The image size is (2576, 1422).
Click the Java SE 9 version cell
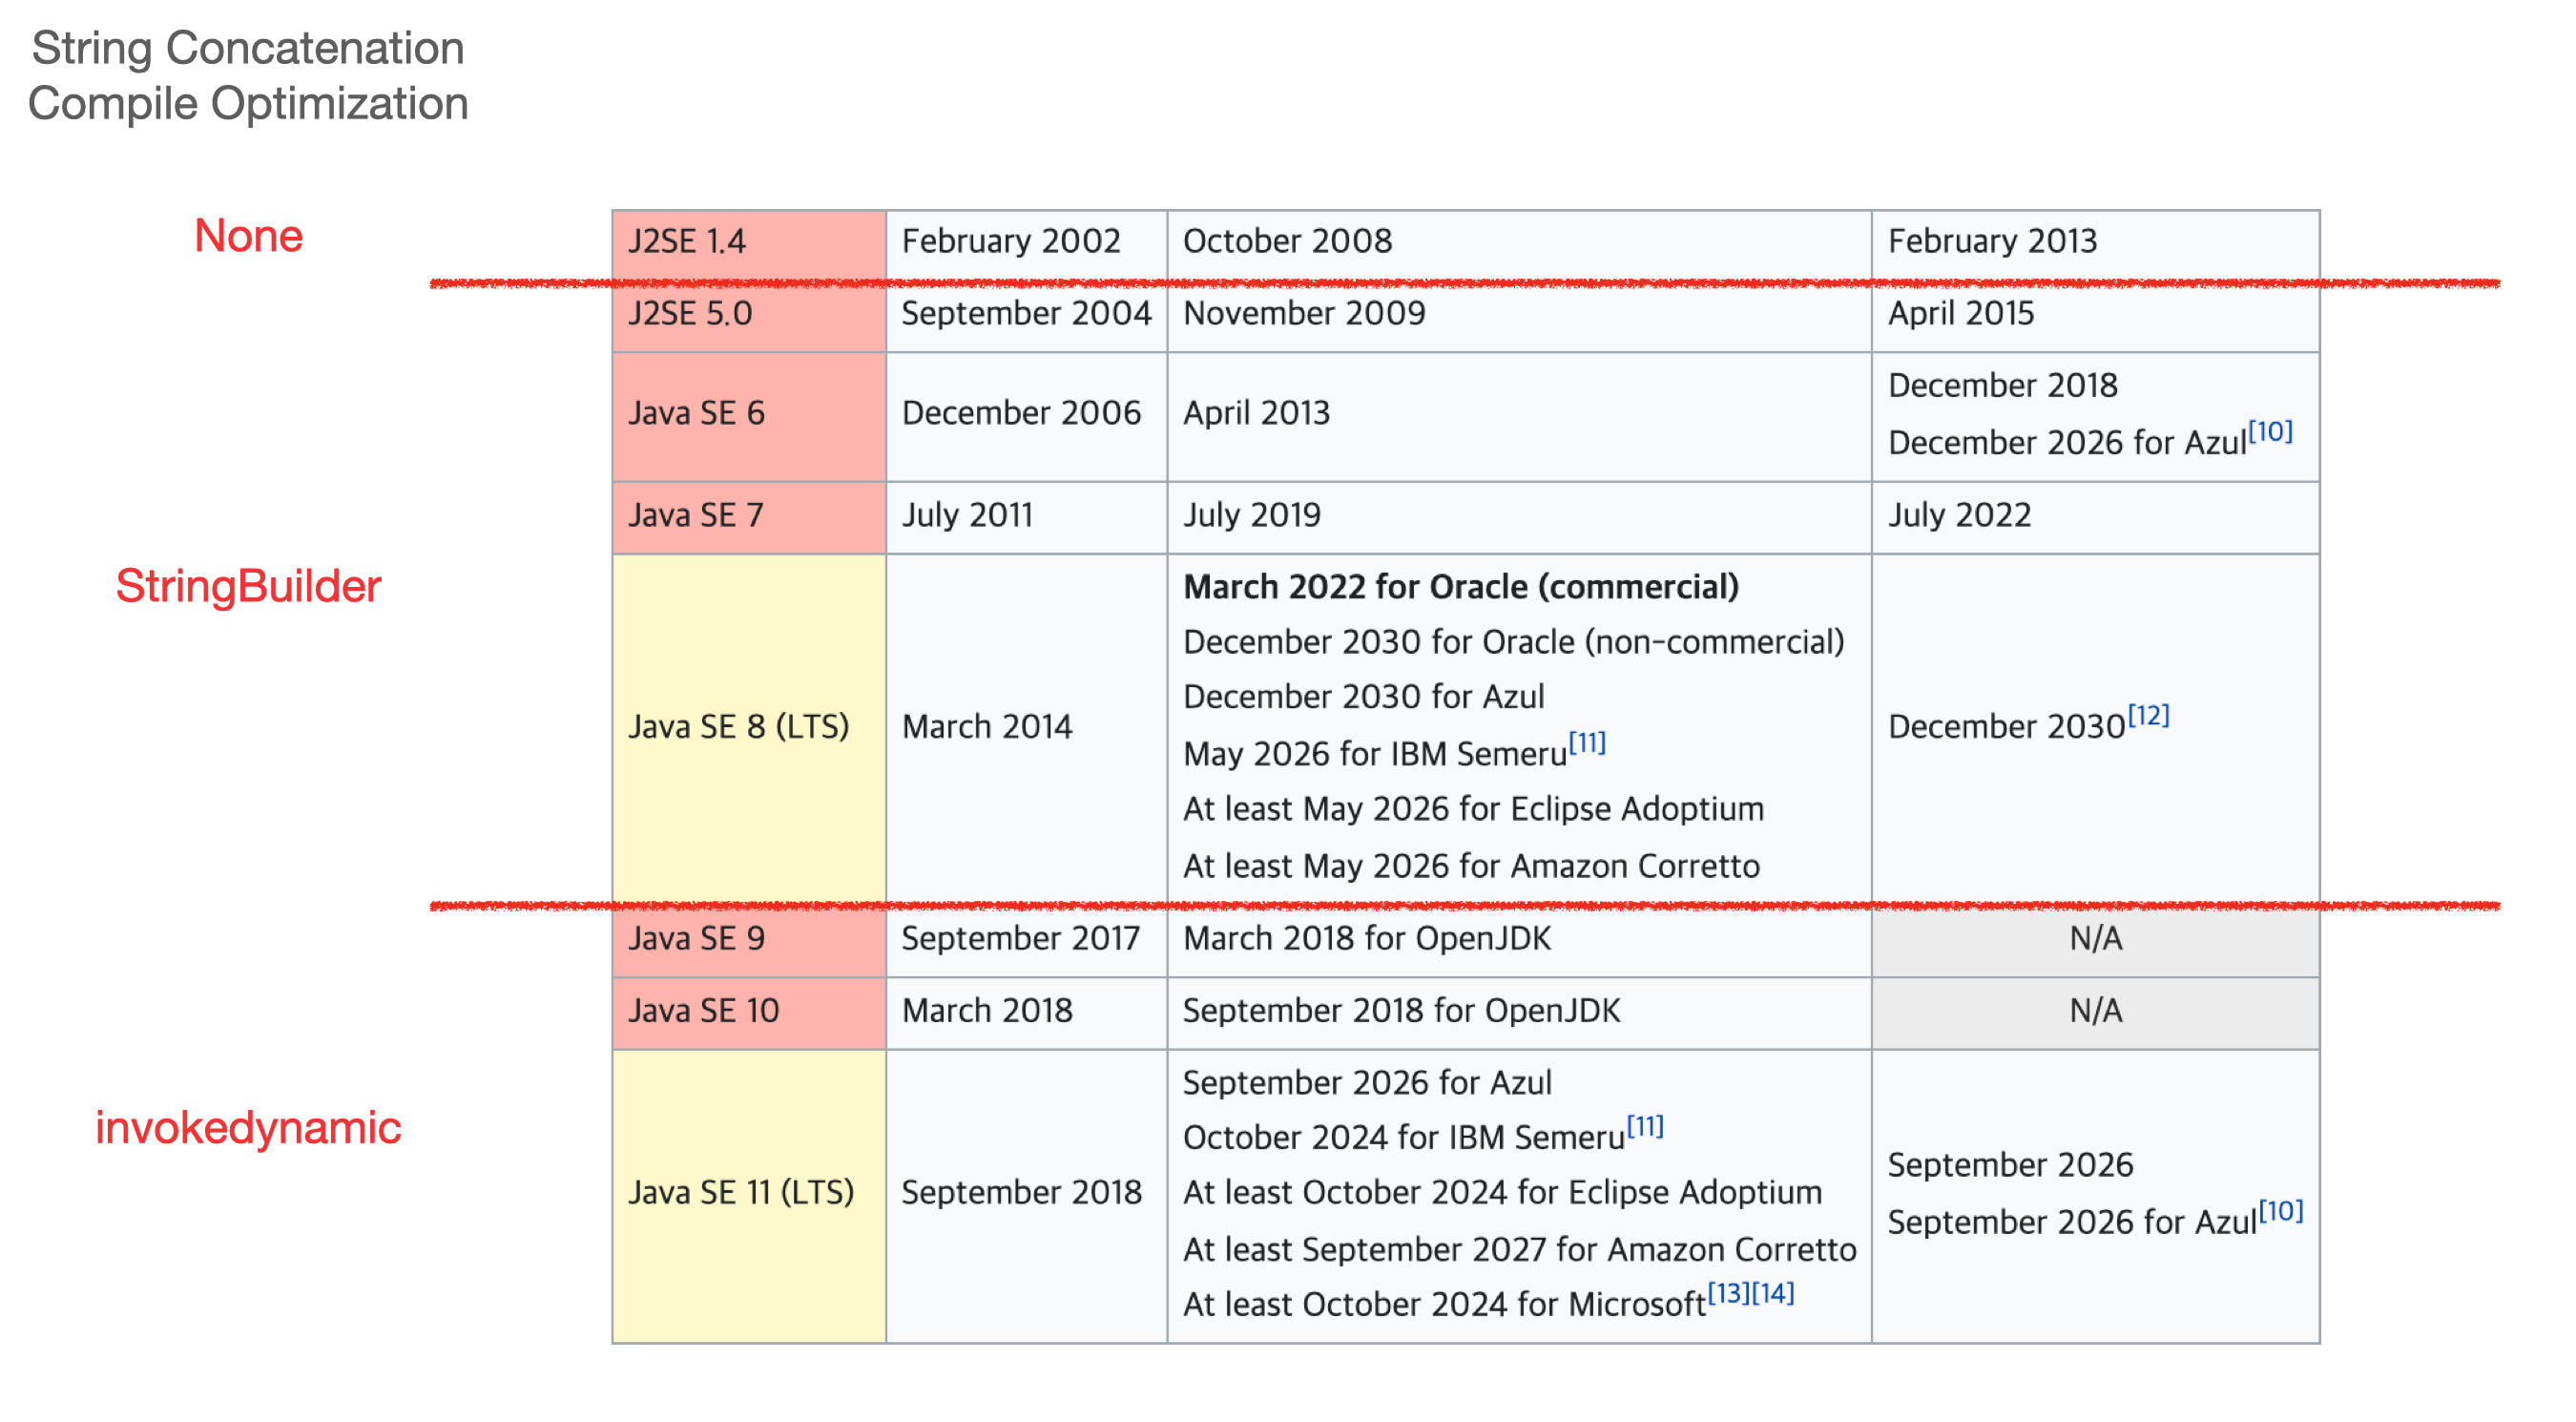pyautogui.click(x=696, y=939)
